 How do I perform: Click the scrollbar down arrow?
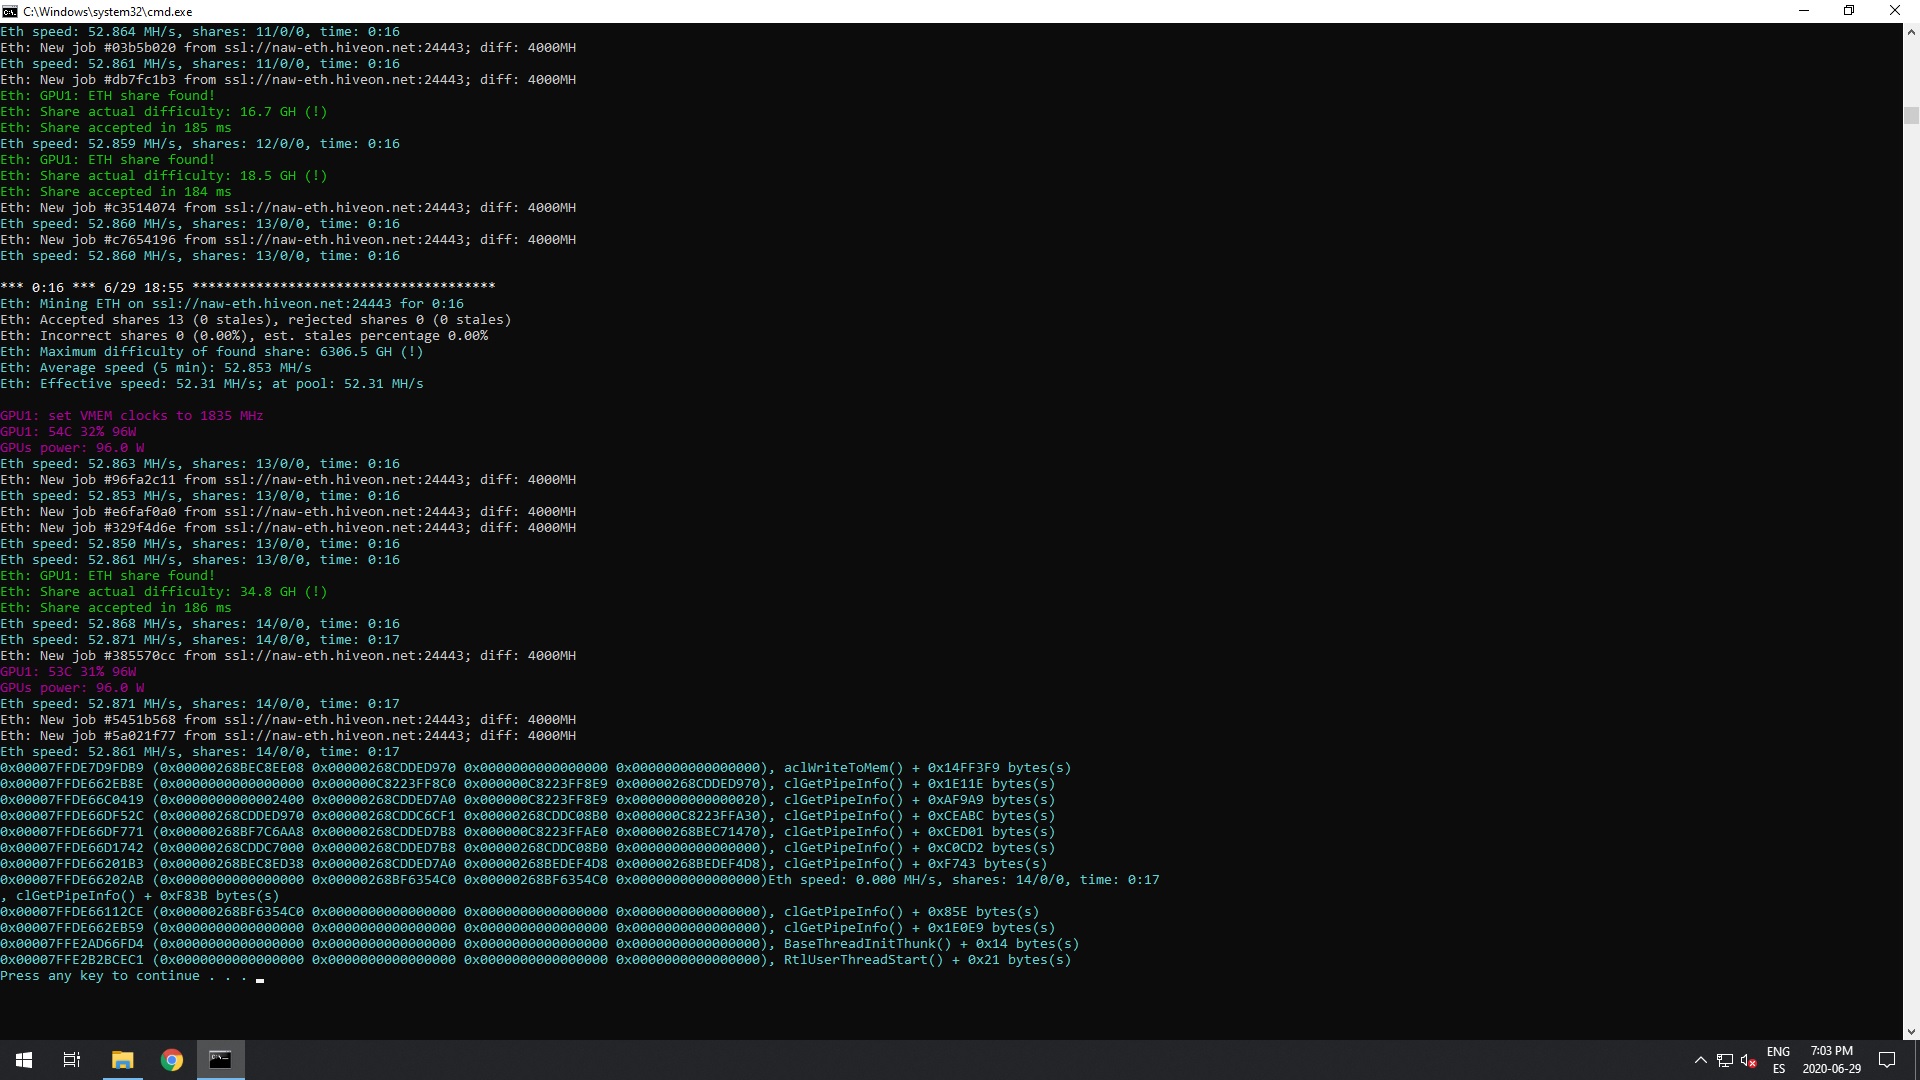[1911, 1031]
